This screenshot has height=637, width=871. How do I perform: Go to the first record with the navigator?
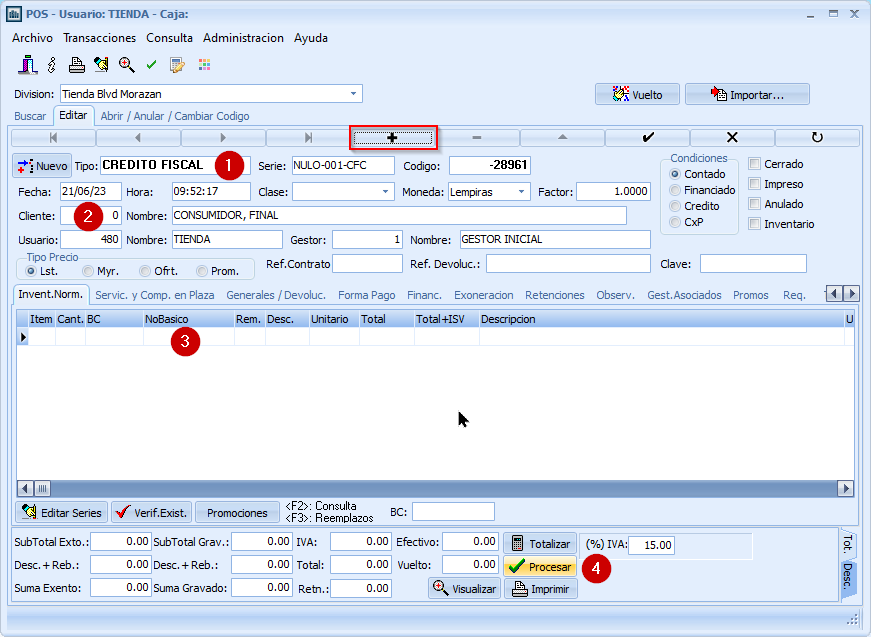click(x=53, y=137)
